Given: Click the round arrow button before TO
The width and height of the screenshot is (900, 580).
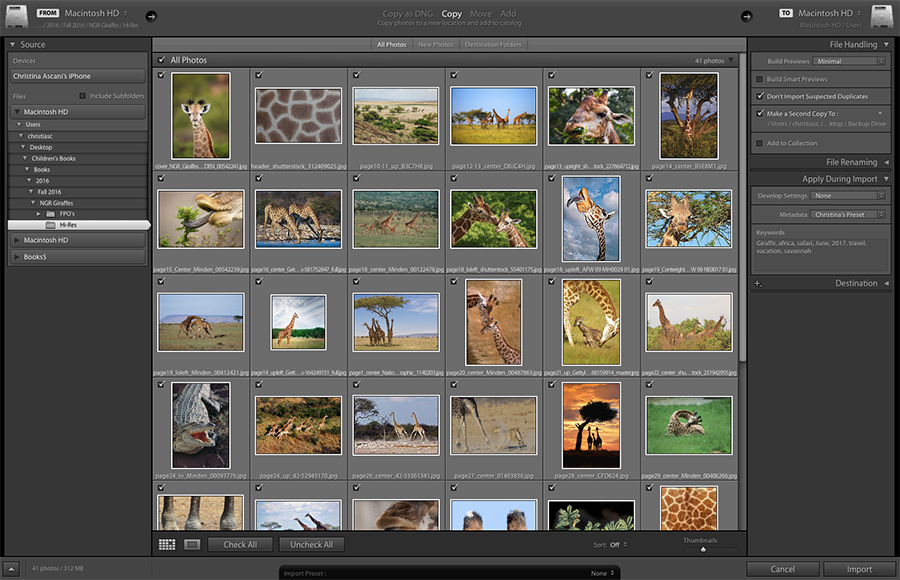Looking at the screenshot, I should point(746,16).
